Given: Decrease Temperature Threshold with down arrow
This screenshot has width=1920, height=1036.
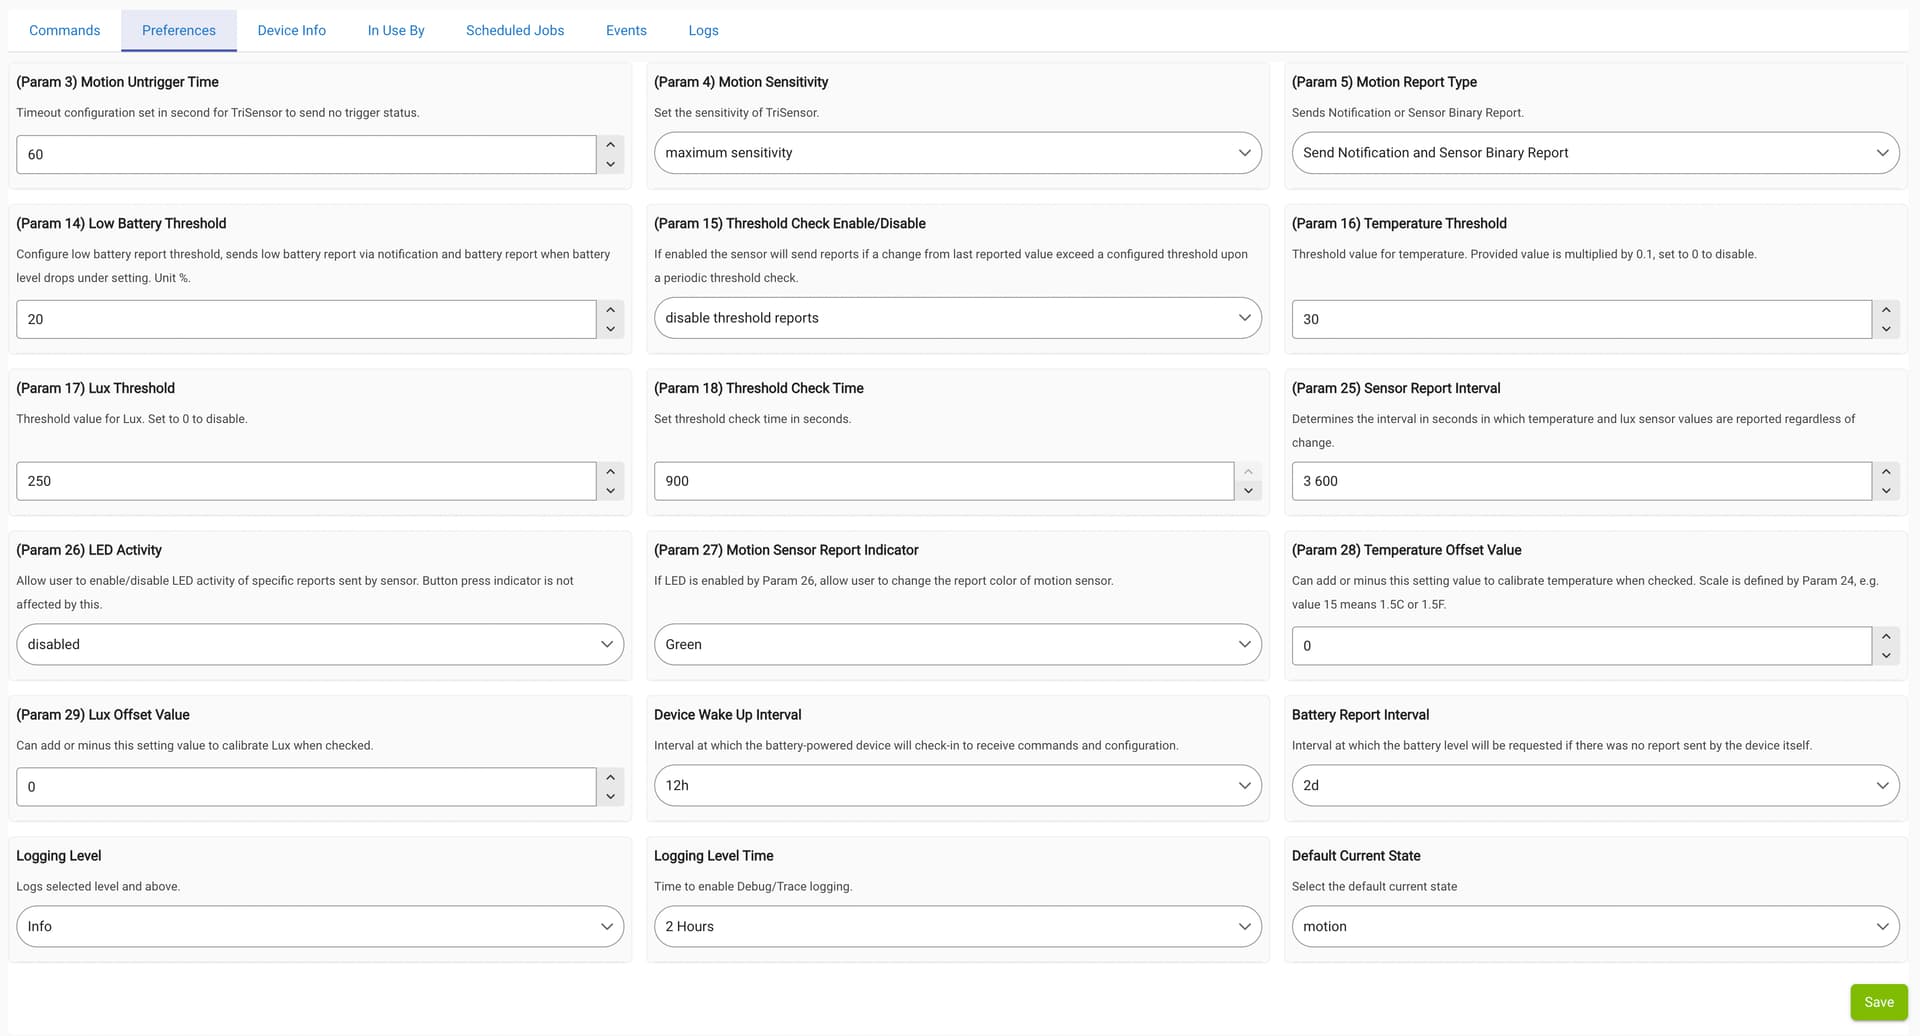Looking at the screenshot, I should [x=1886, y=329].
